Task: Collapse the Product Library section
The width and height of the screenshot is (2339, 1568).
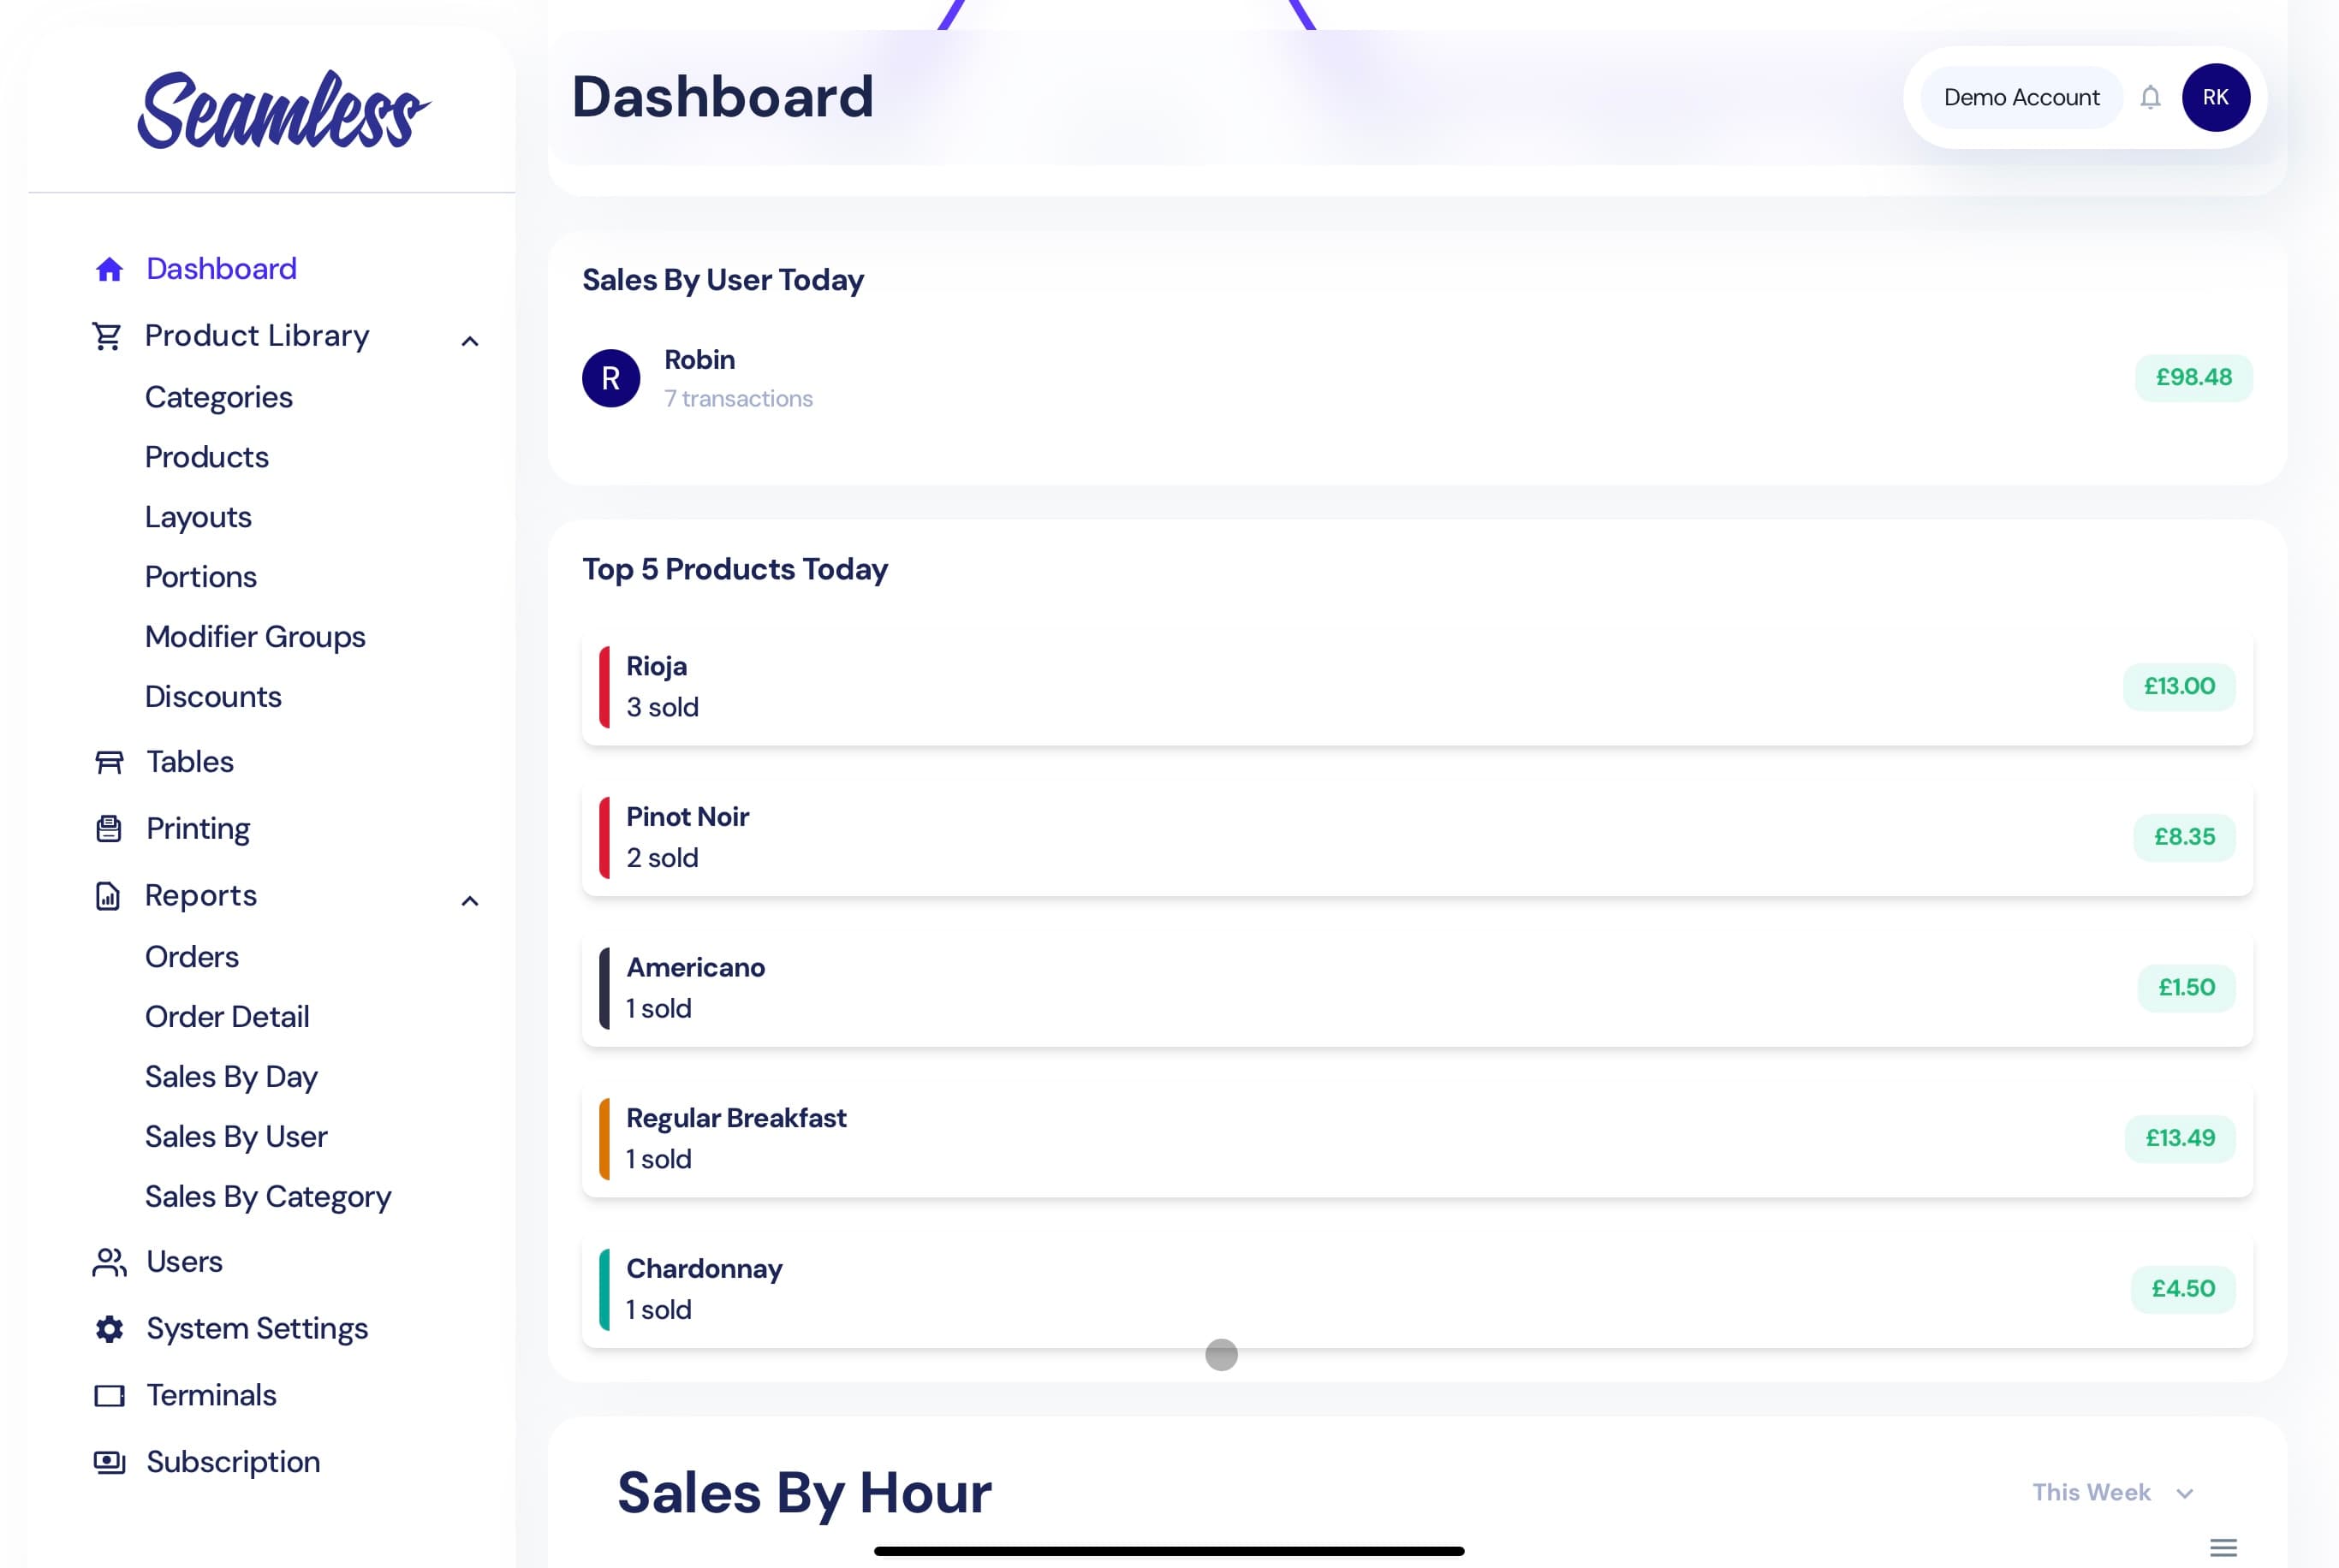Action: (470, 342)
